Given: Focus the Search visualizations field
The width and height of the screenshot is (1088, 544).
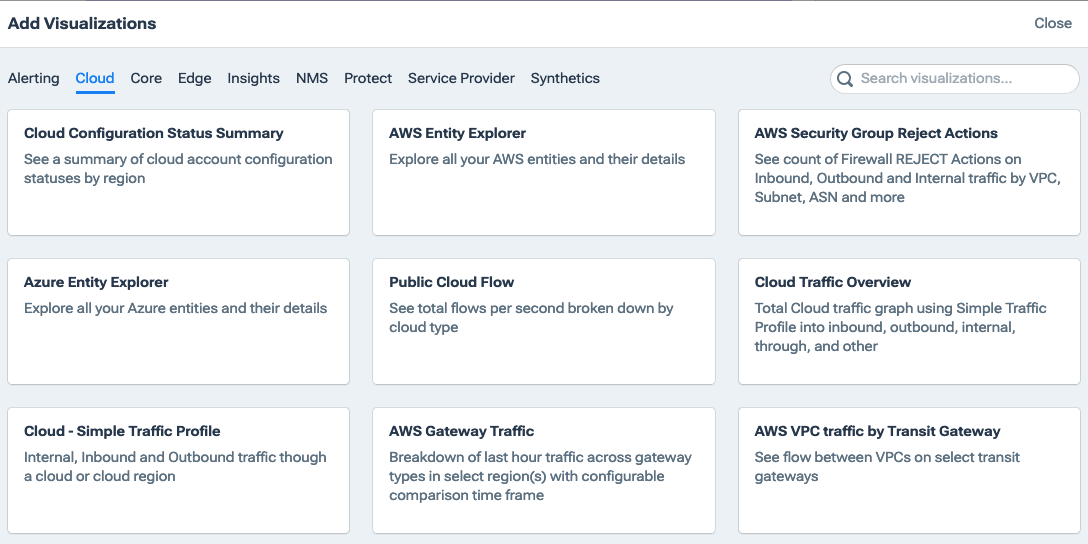Looking at the screenshot, I should pos(955,78).
